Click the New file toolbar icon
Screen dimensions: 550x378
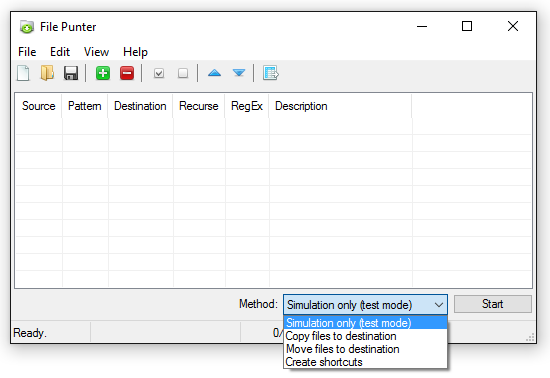click(23, 73)
